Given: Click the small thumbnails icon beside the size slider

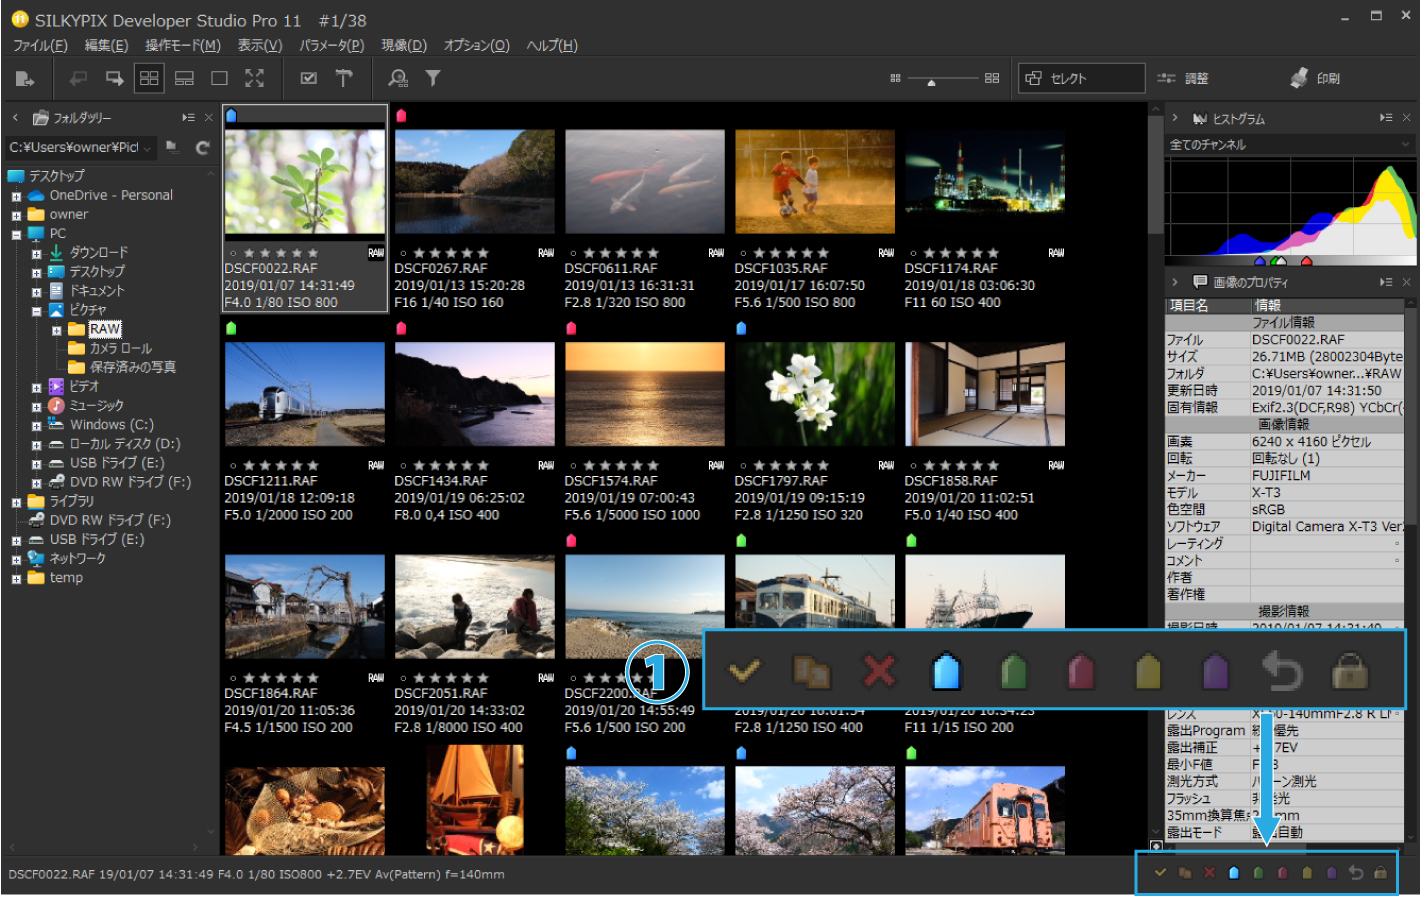Looking at the screenshot, I should 895,78.
